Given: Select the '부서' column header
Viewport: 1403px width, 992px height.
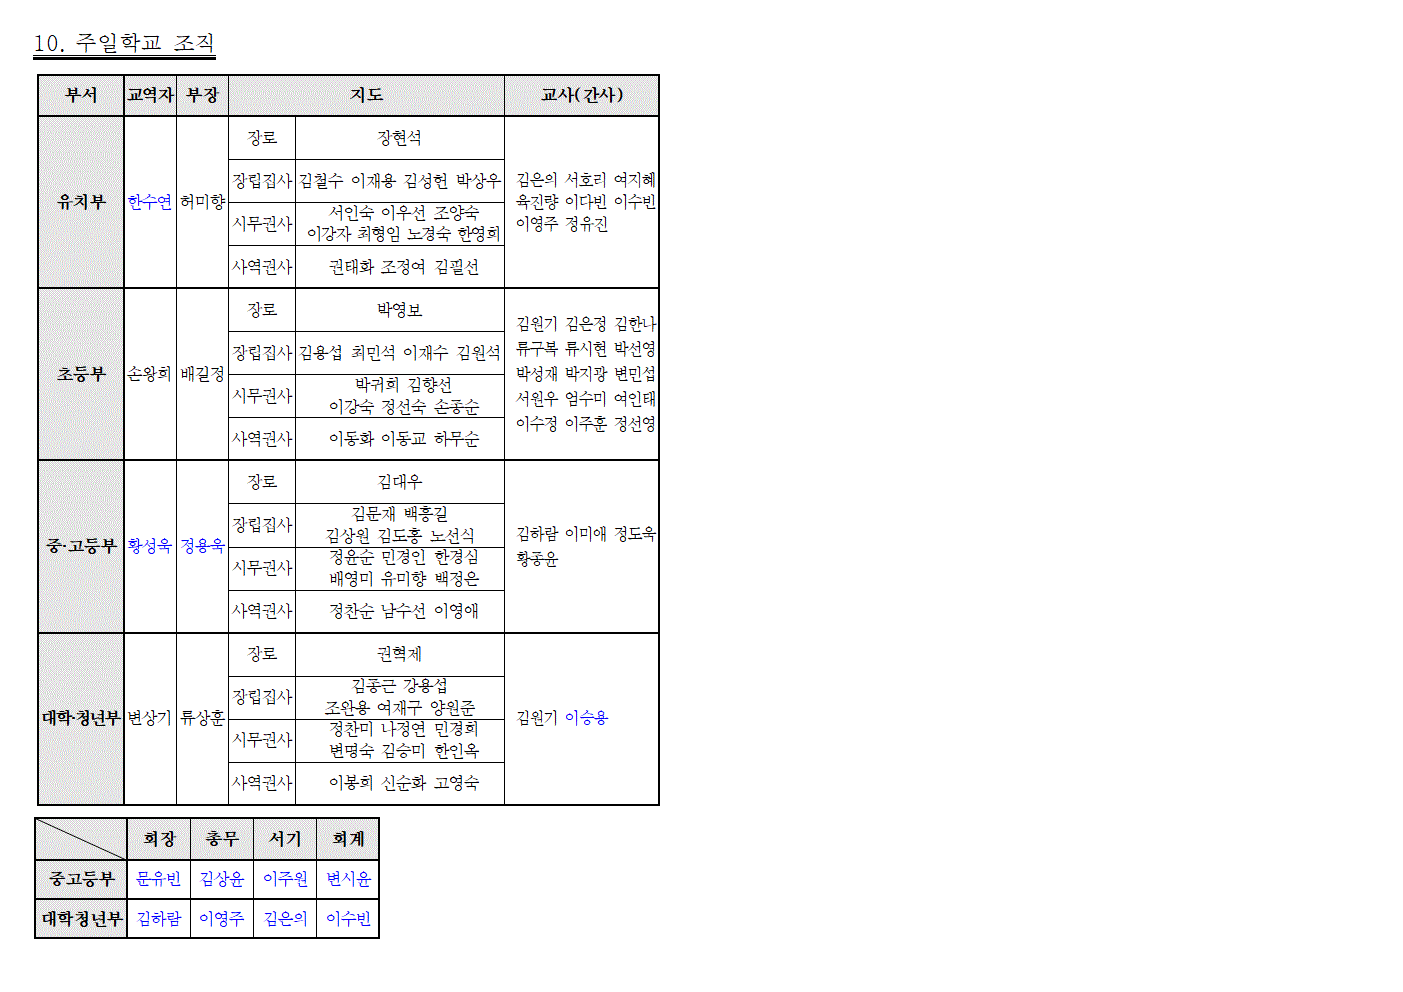Looking at the screenshot, I should [x=81, y=95].
